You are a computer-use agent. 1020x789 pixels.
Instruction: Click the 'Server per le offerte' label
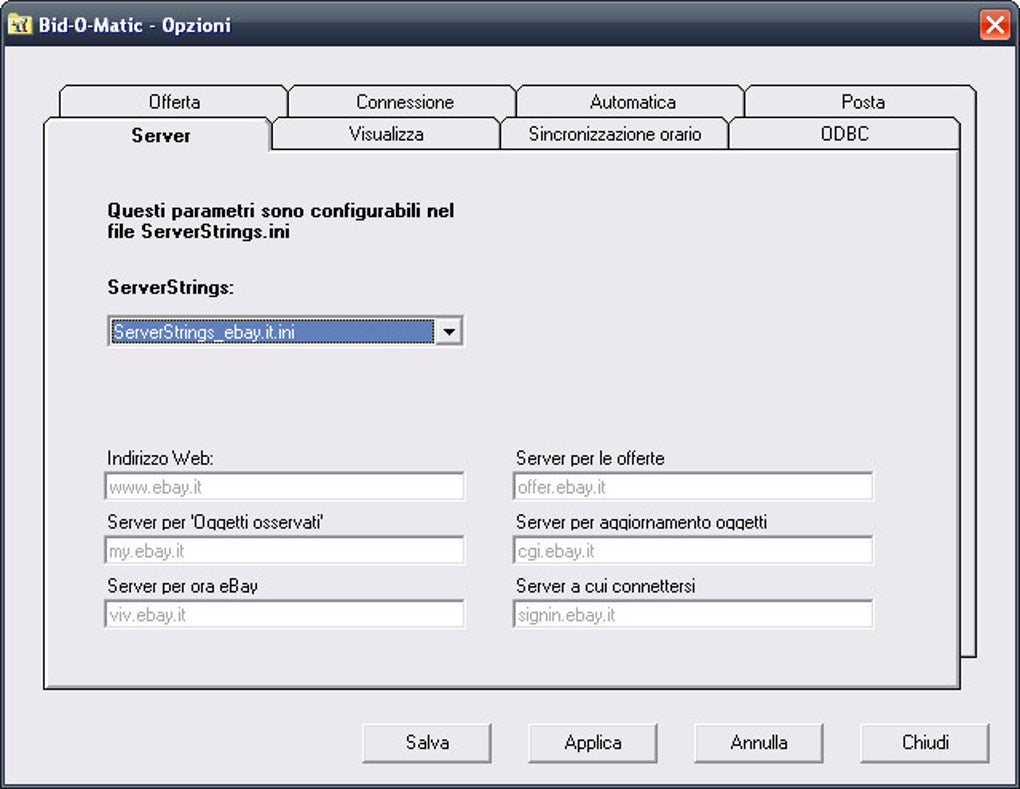[590, 458]
